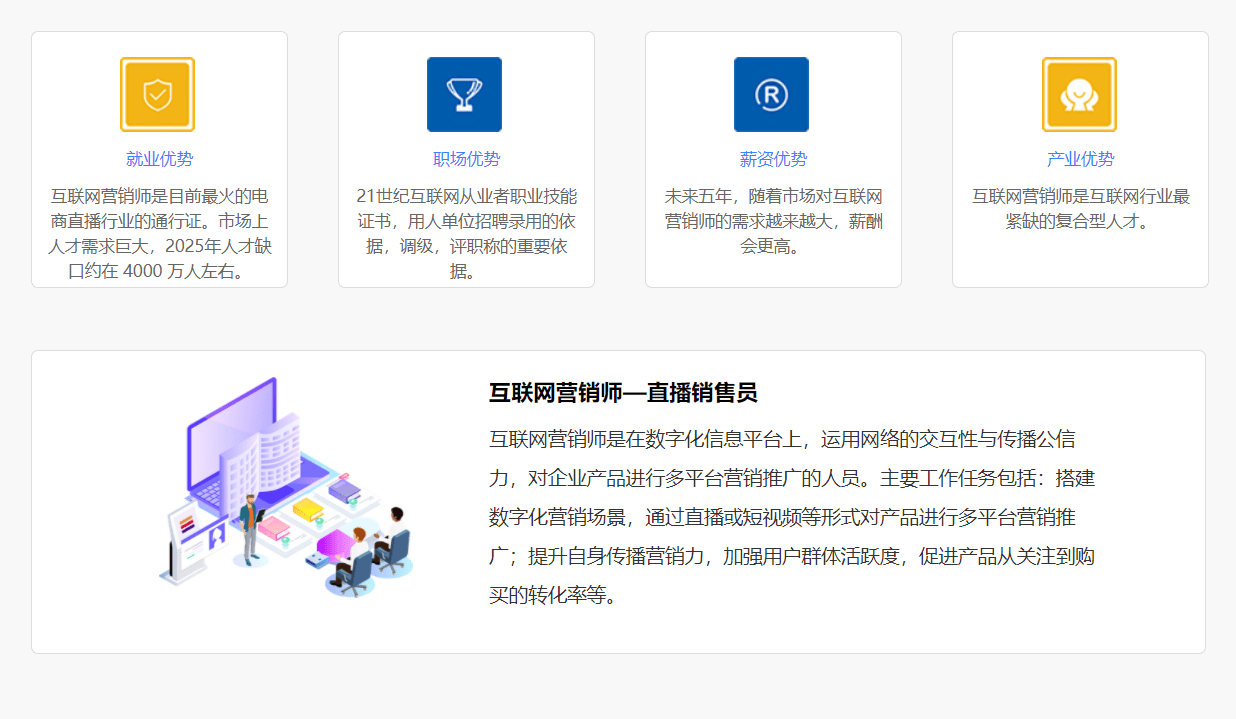The height and width of the screenshot is (719, 1236).
Task: Click the yellow shield checkmark icon
Action: [157, 95]
